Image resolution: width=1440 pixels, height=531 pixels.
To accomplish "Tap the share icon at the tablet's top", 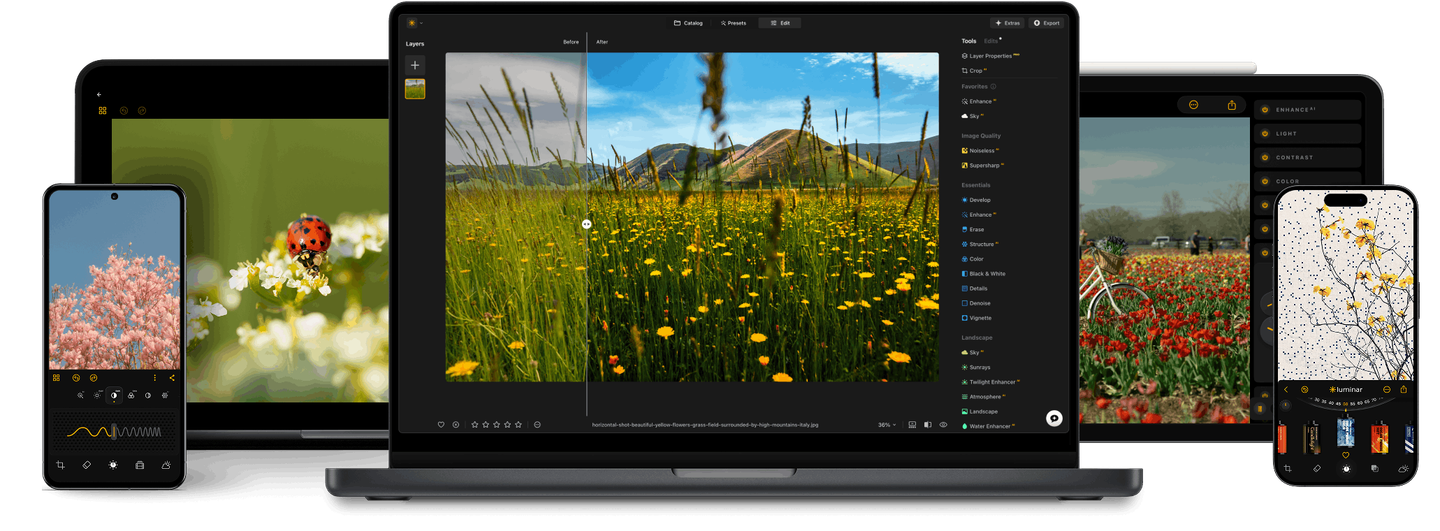I will tap(1232, 105).
